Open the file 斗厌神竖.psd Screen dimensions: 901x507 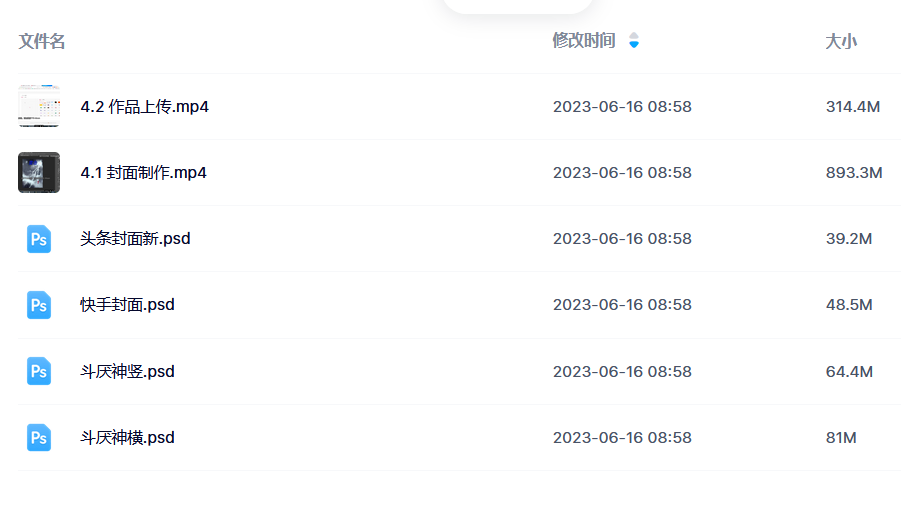coord(127,371)
